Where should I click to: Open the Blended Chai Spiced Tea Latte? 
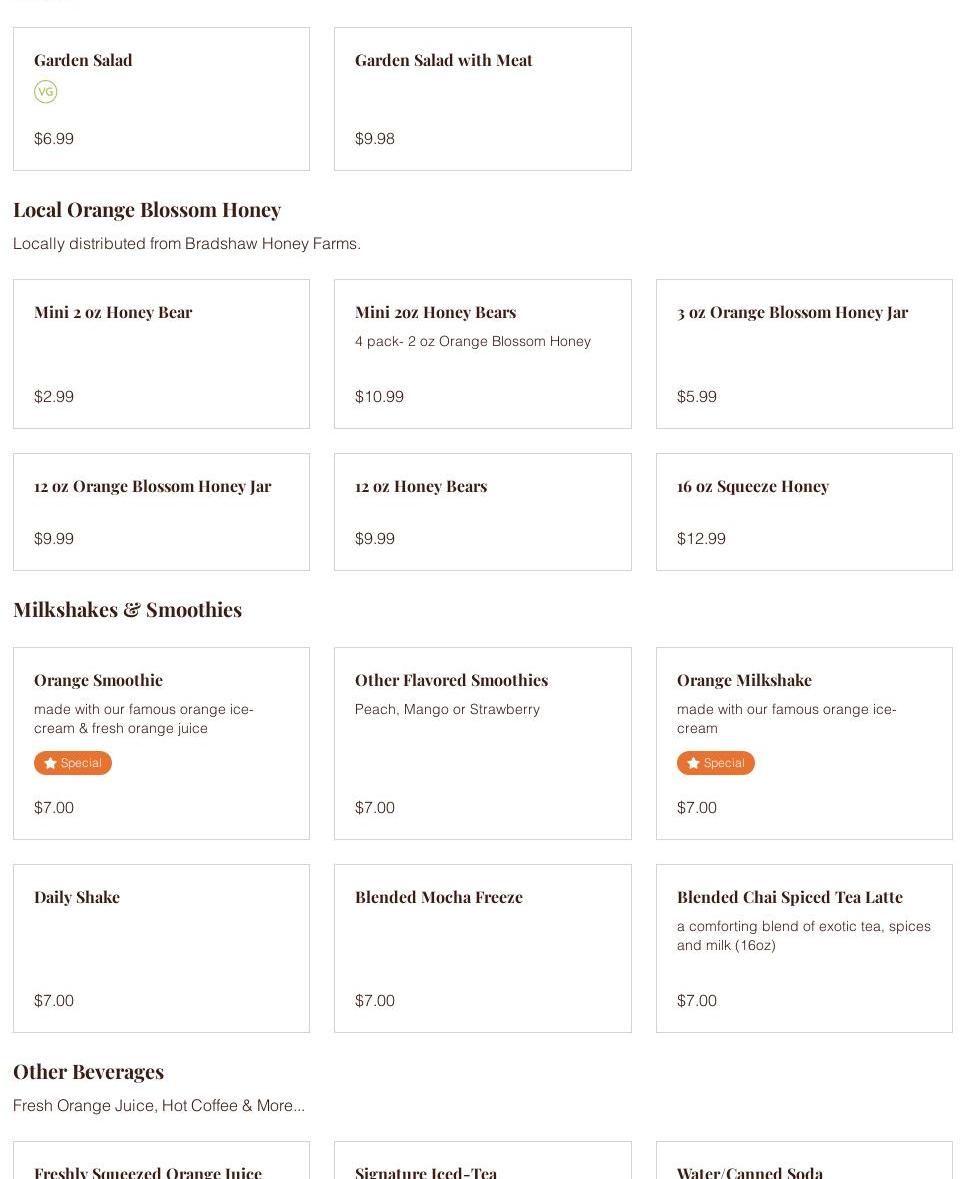803,947
